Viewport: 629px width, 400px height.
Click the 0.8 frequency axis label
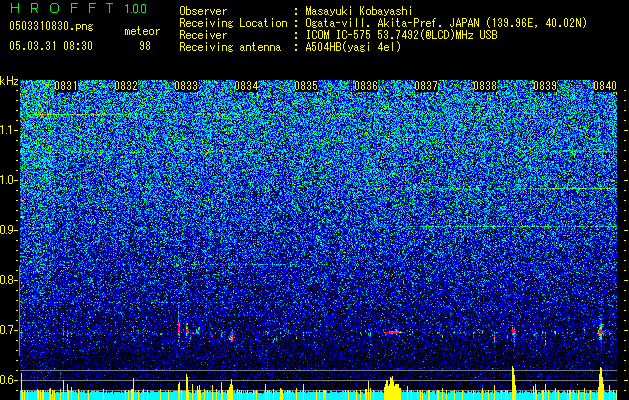(x=8, y=280)
